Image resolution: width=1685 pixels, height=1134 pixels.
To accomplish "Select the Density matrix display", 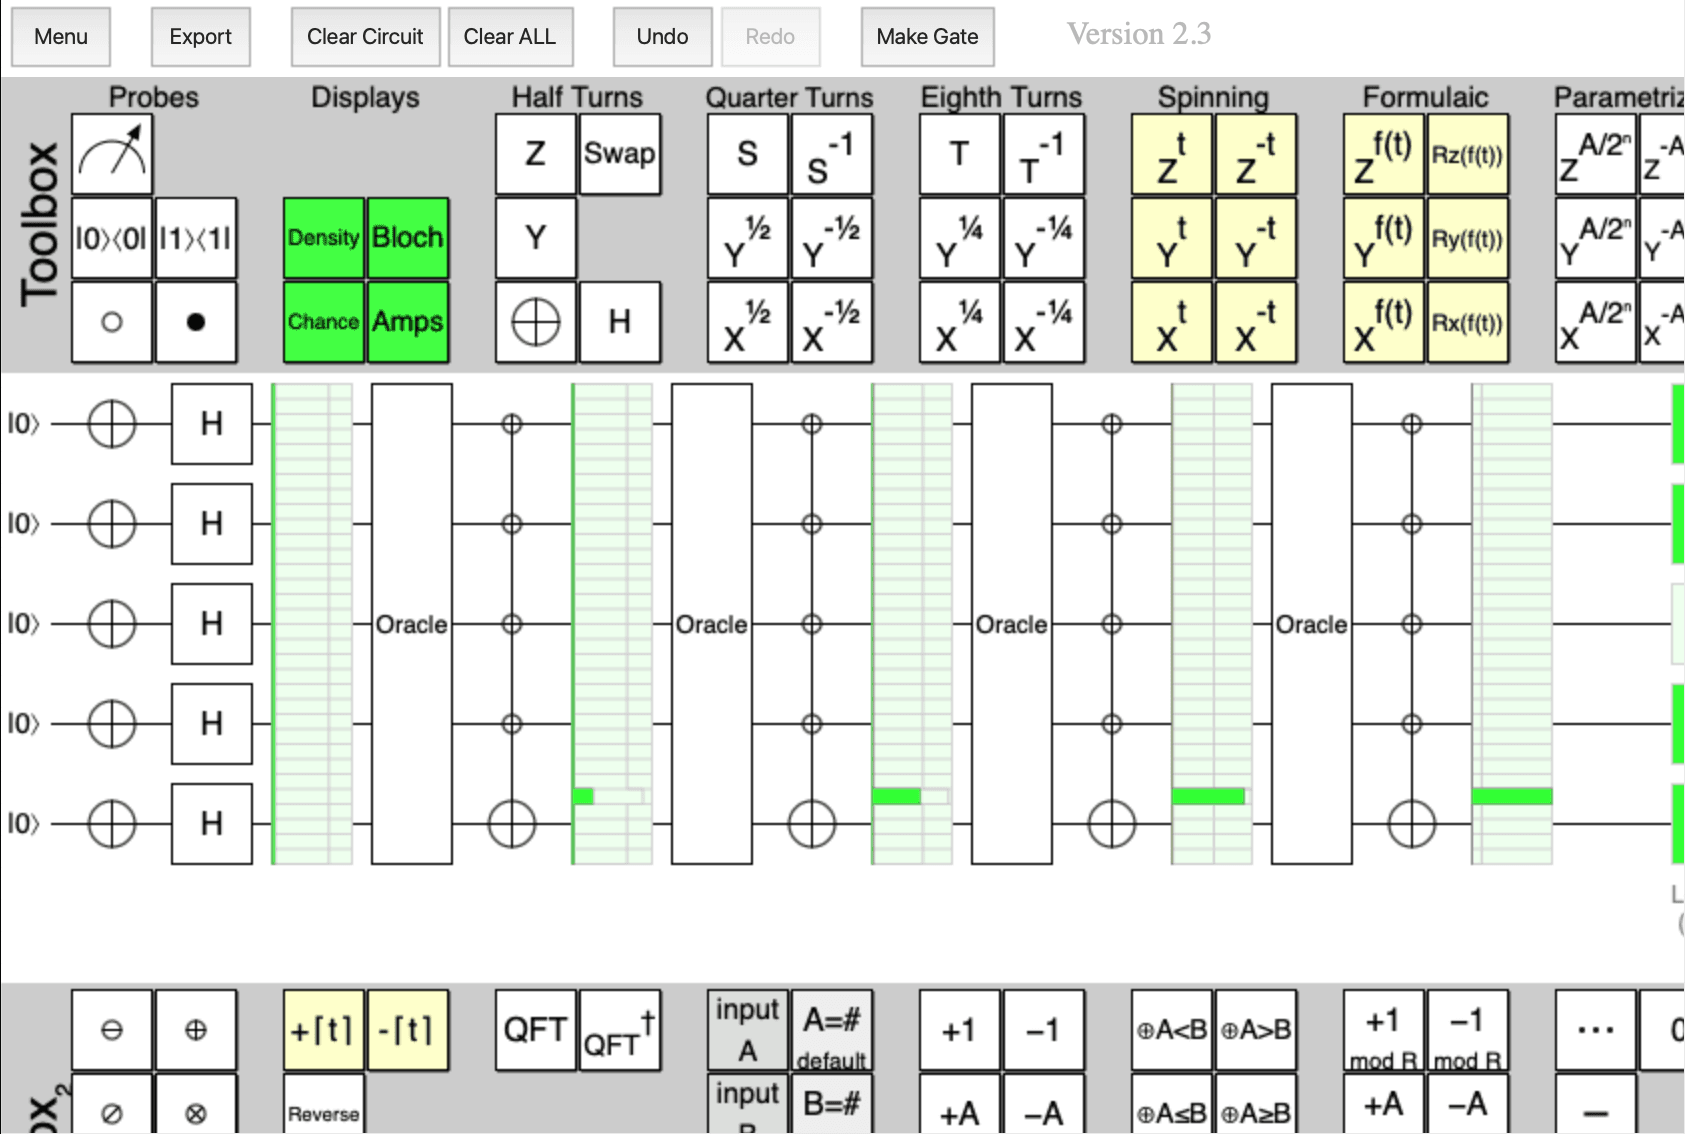I will [x=324, y=238].
